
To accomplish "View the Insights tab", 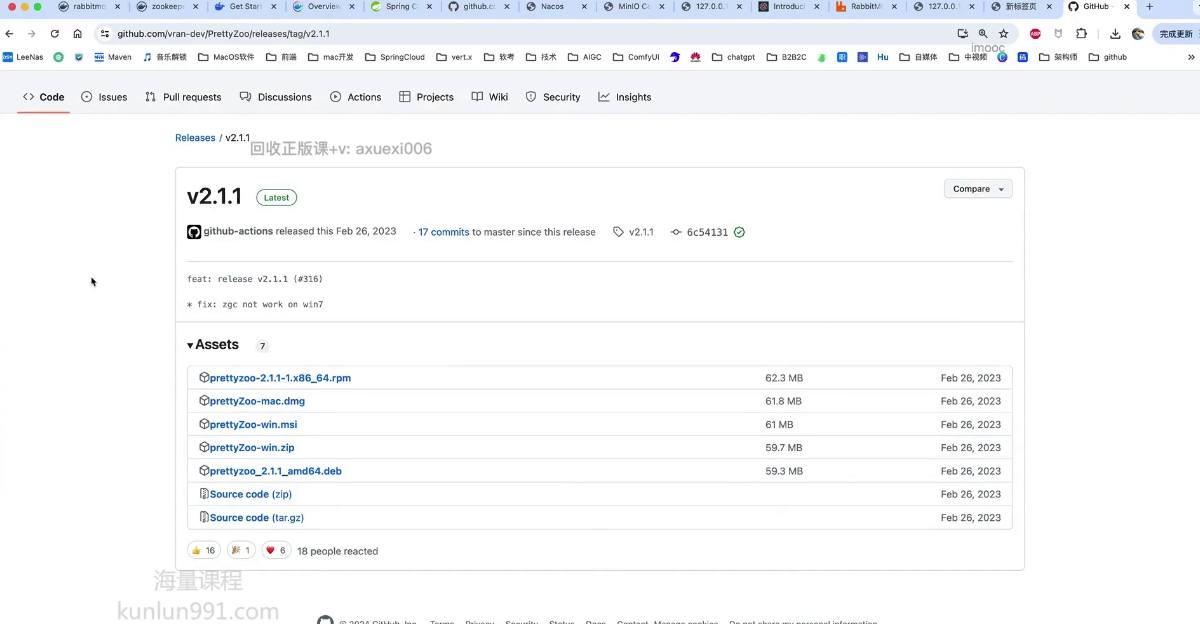I will coord(625,97).
